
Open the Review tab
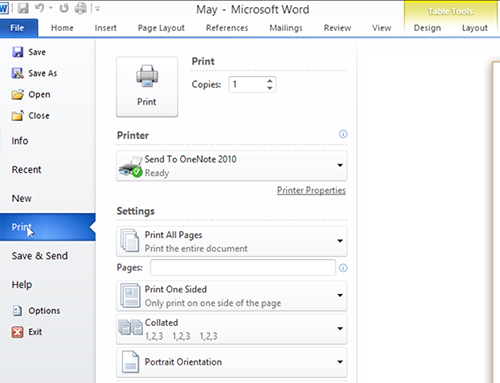coord(337,28)
